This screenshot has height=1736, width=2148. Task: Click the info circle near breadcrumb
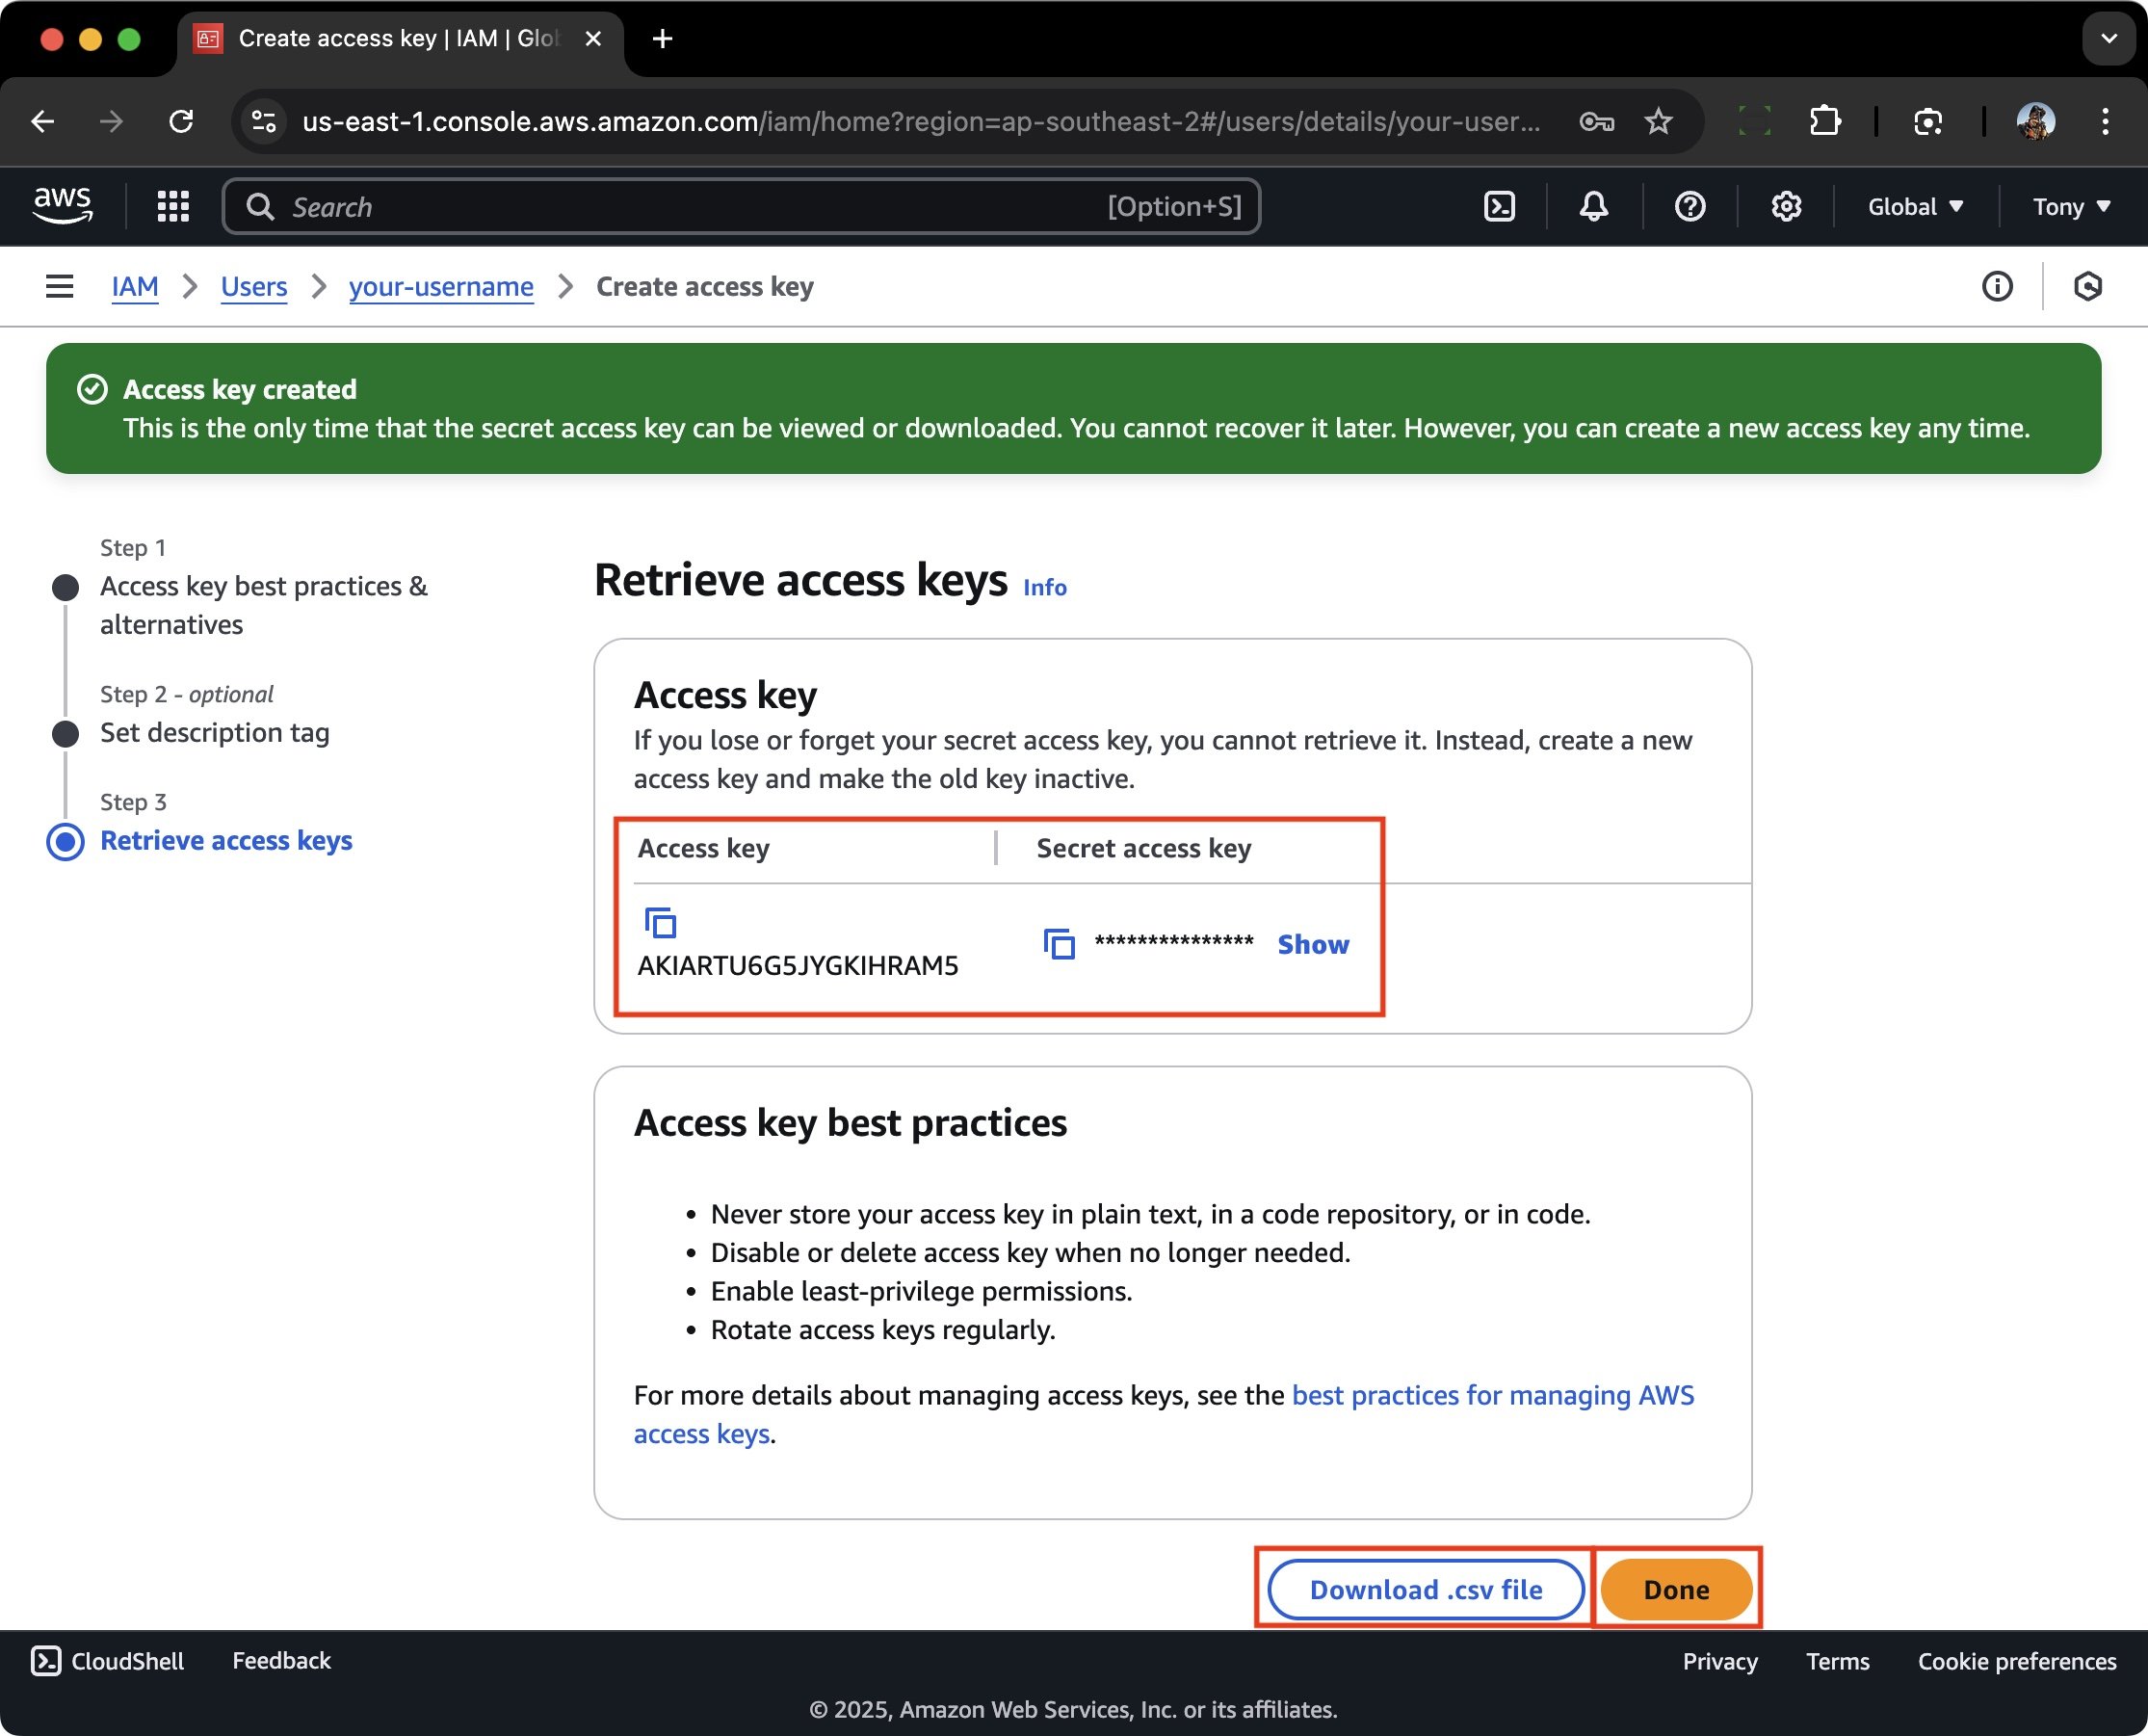click(1997, 287)
